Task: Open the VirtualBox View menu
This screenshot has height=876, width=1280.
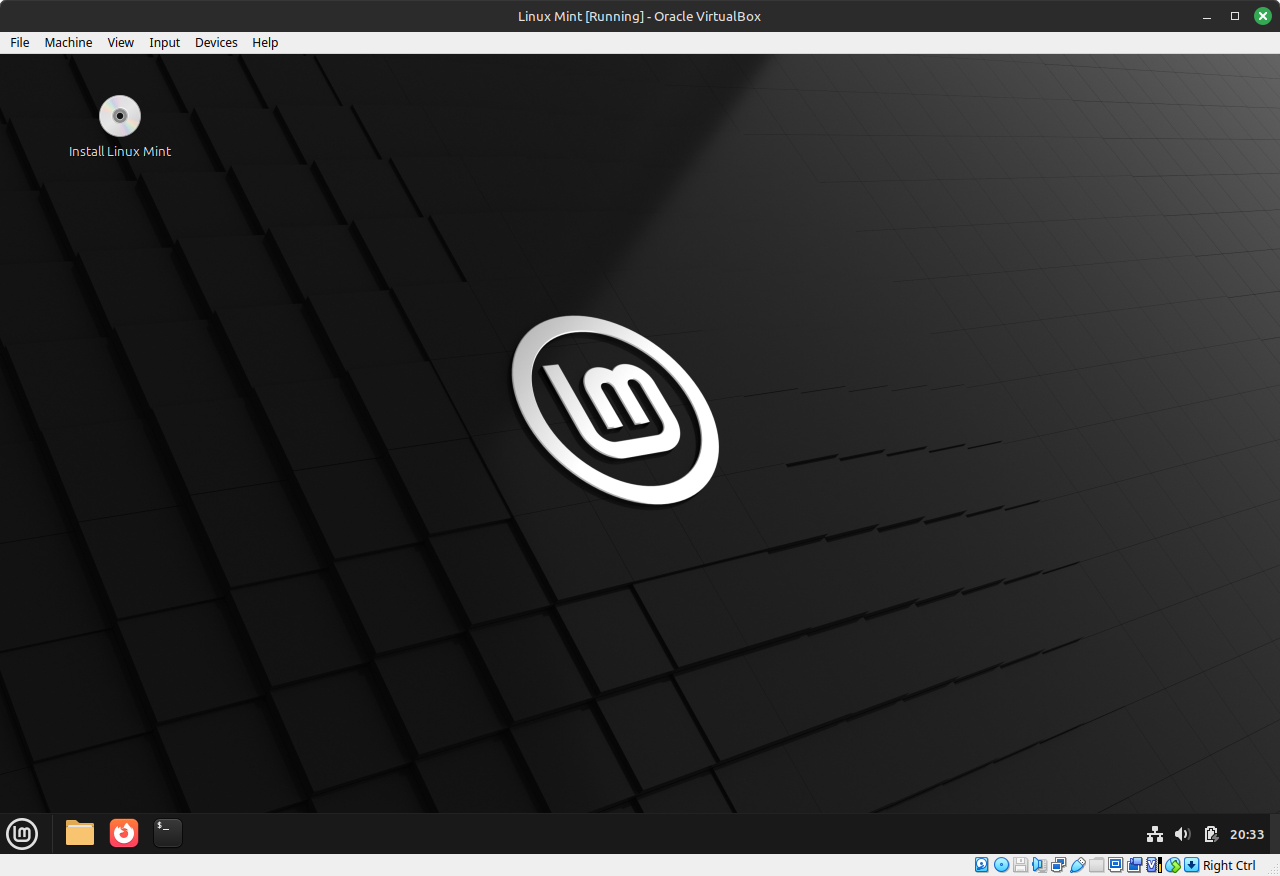Action: (x=121, y=43)
